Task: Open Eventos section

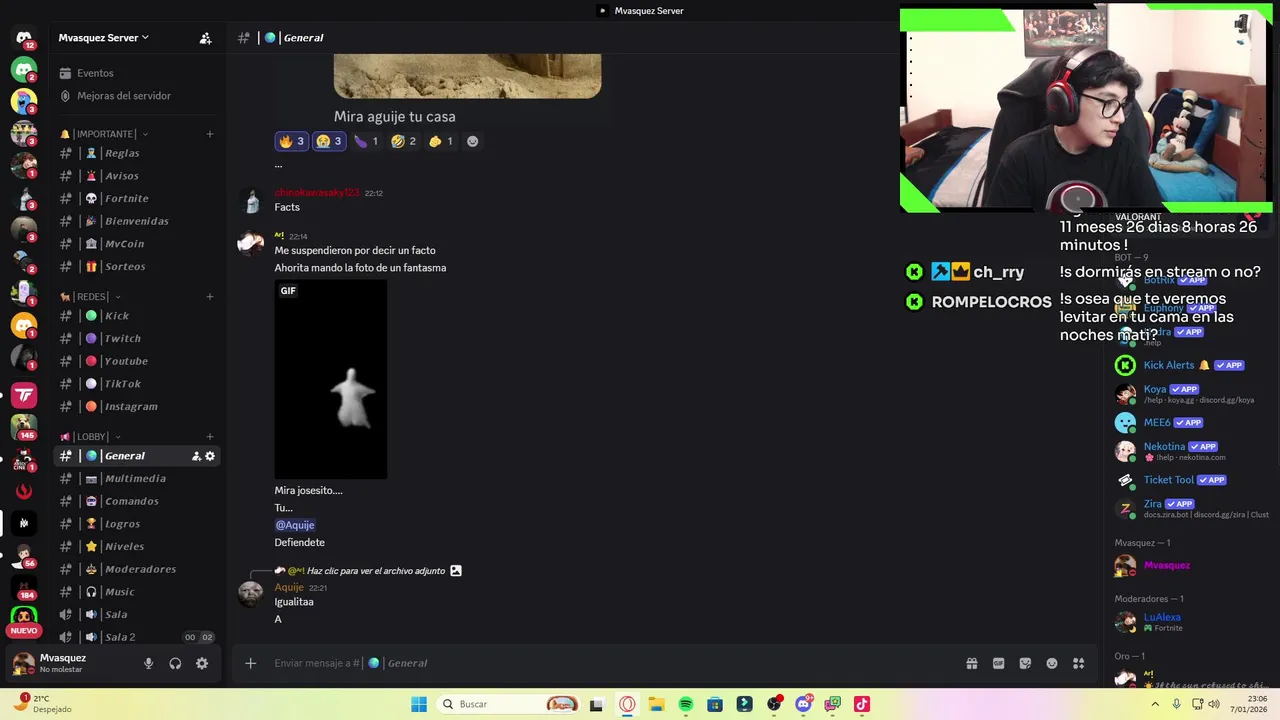Action: coord(137,73)
